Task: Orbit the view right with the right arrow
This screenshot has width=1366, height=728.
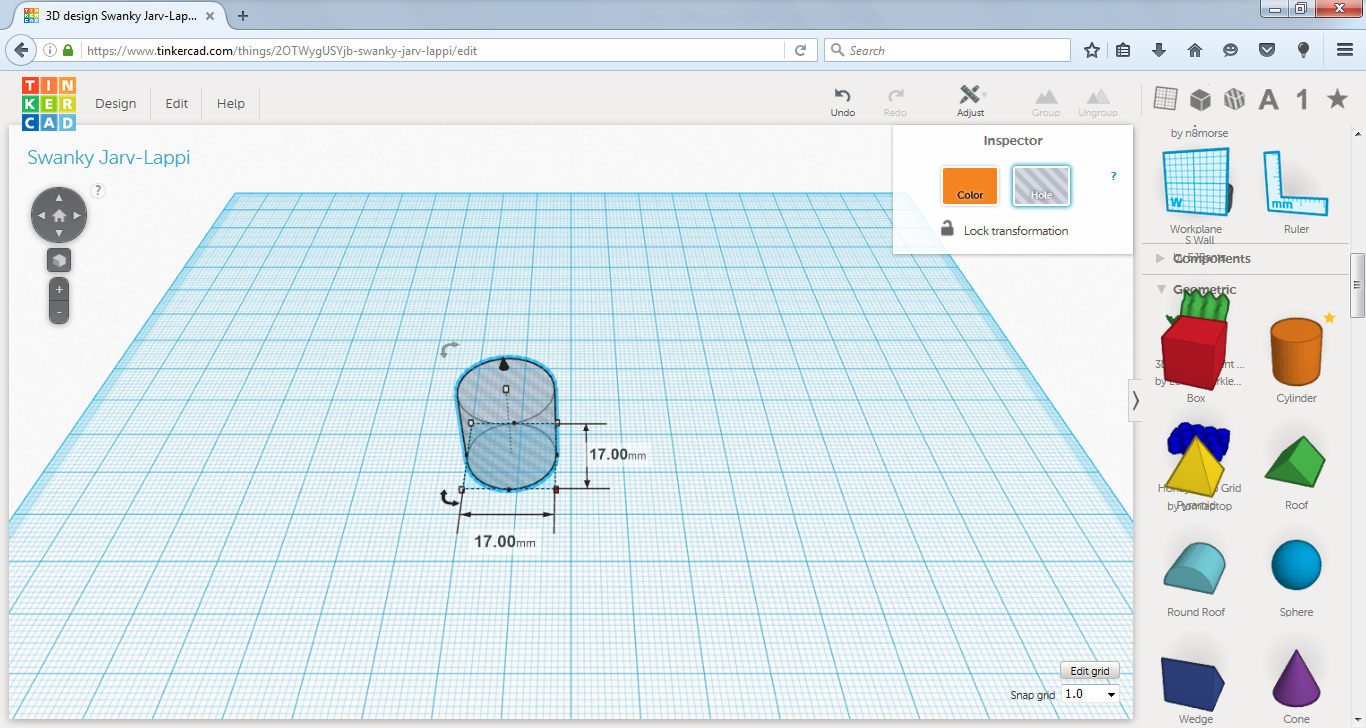Action: pos(78,215)
